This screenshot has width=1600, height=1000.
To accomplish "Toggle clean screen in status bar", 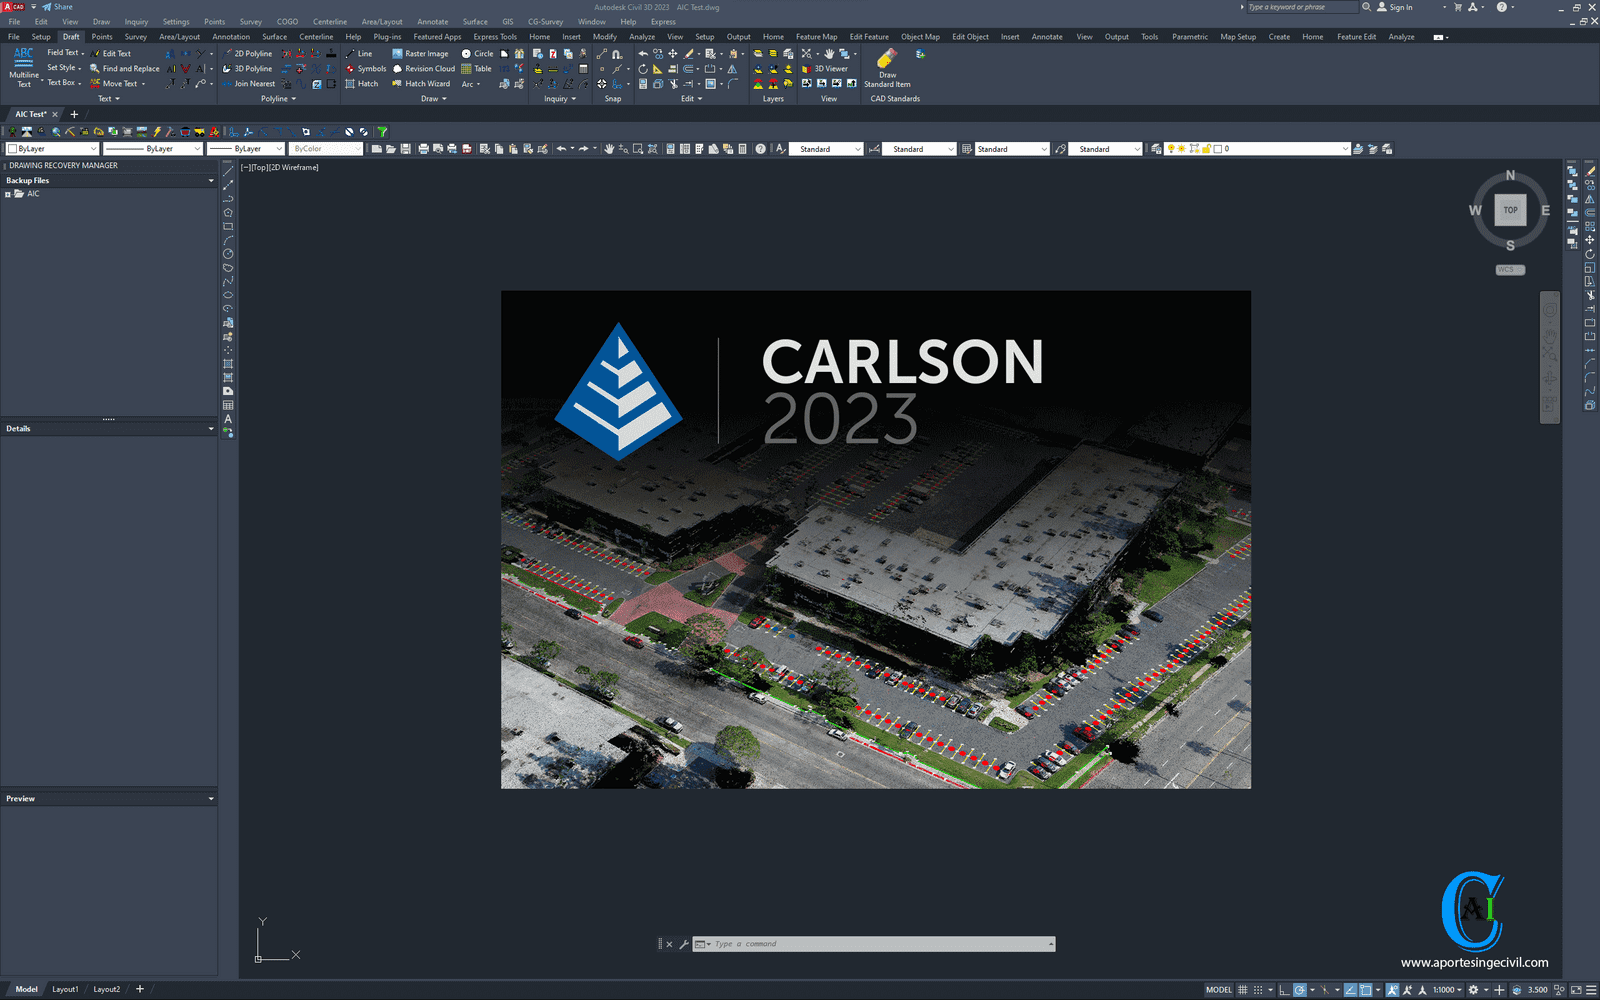I will tap(1576, 990).
